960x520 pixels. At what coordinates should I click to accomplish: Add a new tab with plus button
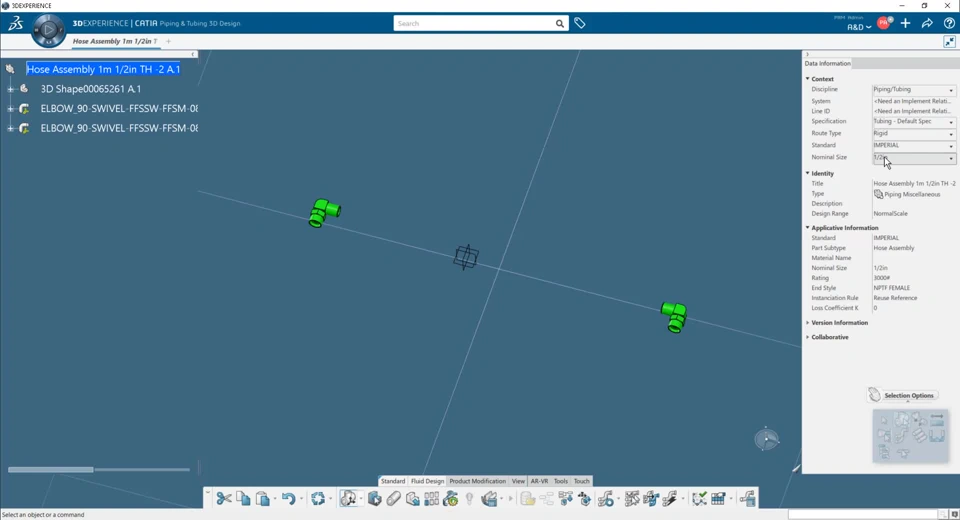click(168, 42)
